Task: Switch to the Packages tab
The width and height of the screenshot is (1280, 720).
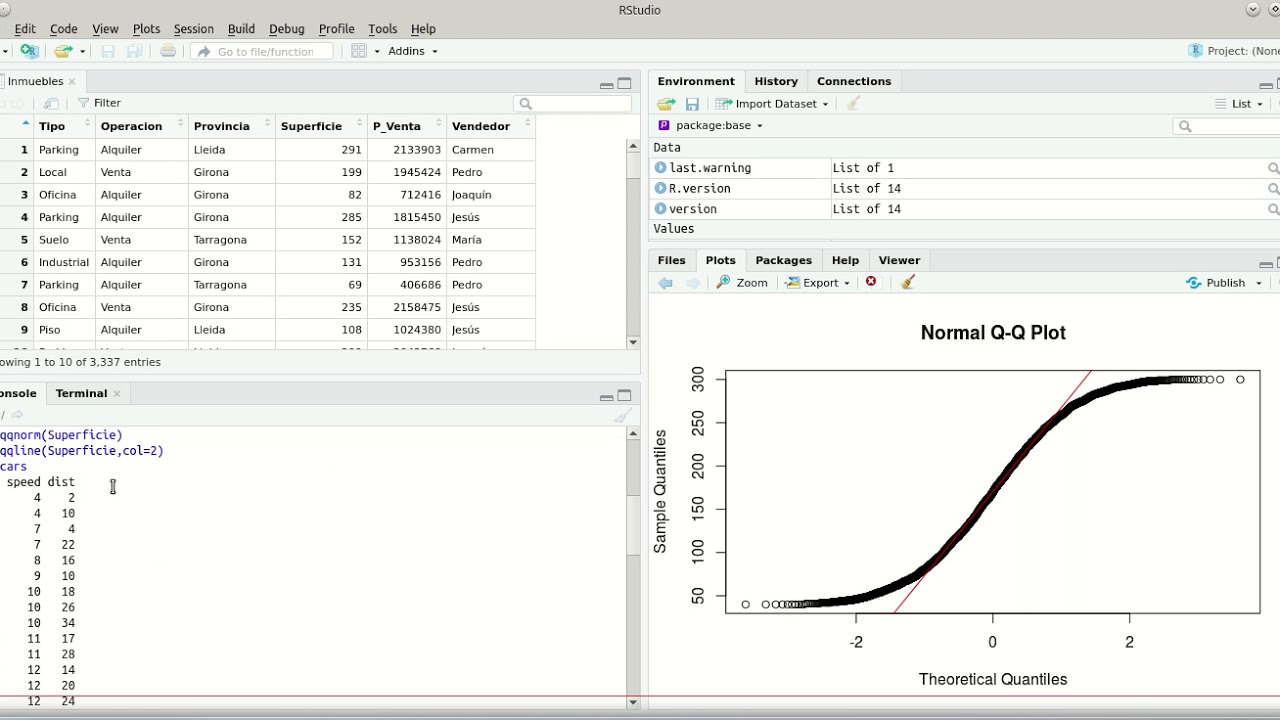Action: (783, 260)
